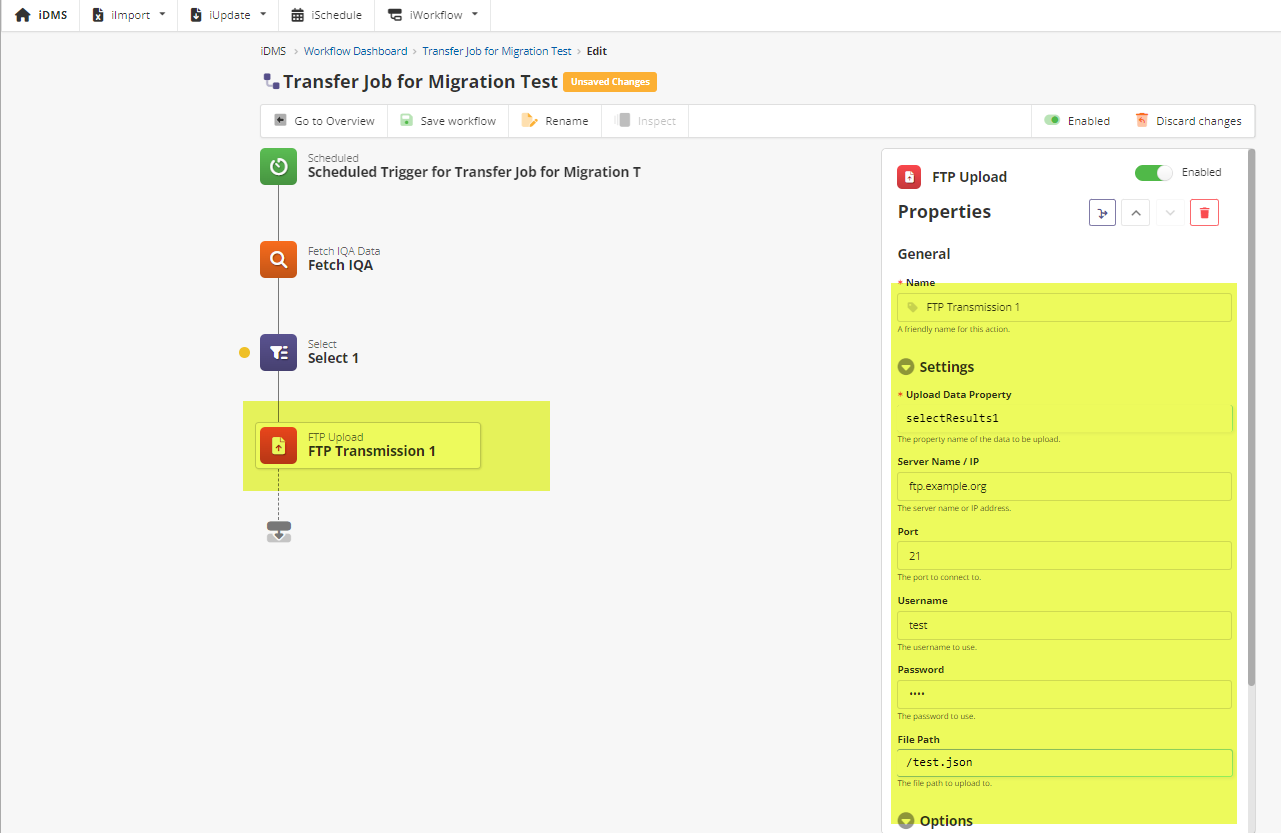Open the iSchedule menu item
The width and height of the screenshot is (1281, 833).
326,15
